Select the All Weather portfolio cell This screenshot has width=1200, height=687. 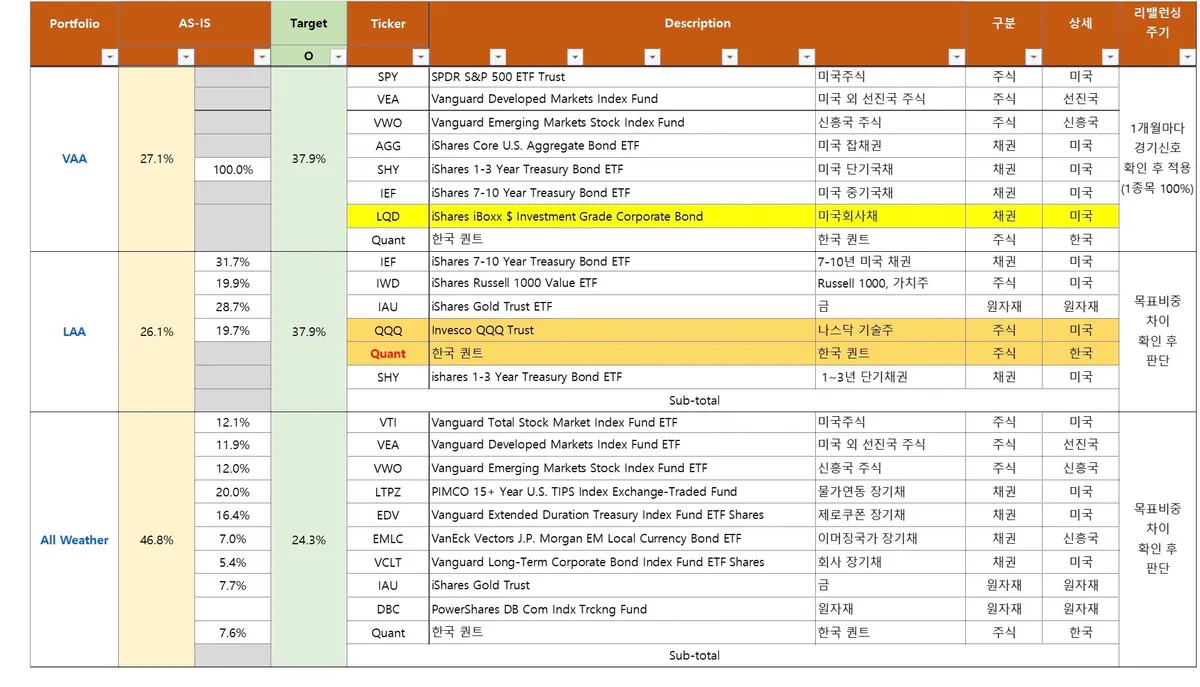tap(74, 539)
